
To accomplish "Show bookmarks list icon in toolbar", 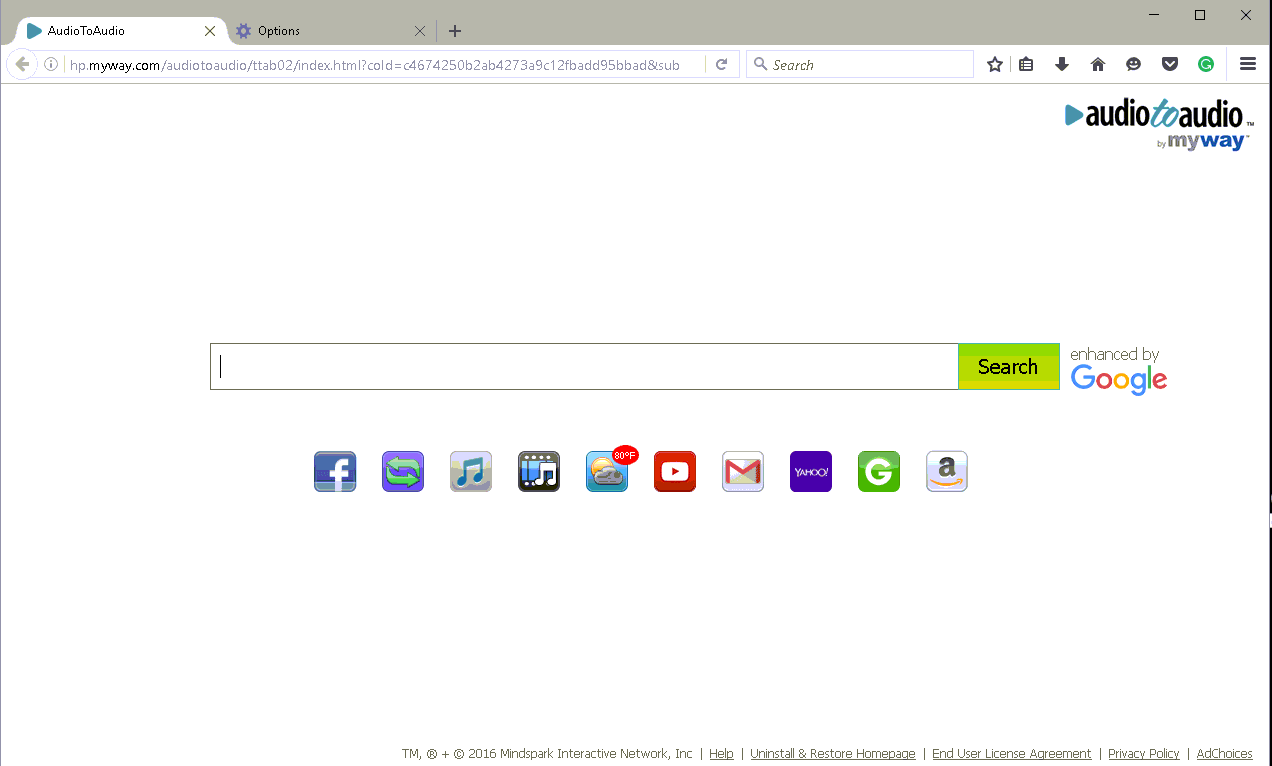I will pos(1026,65).
